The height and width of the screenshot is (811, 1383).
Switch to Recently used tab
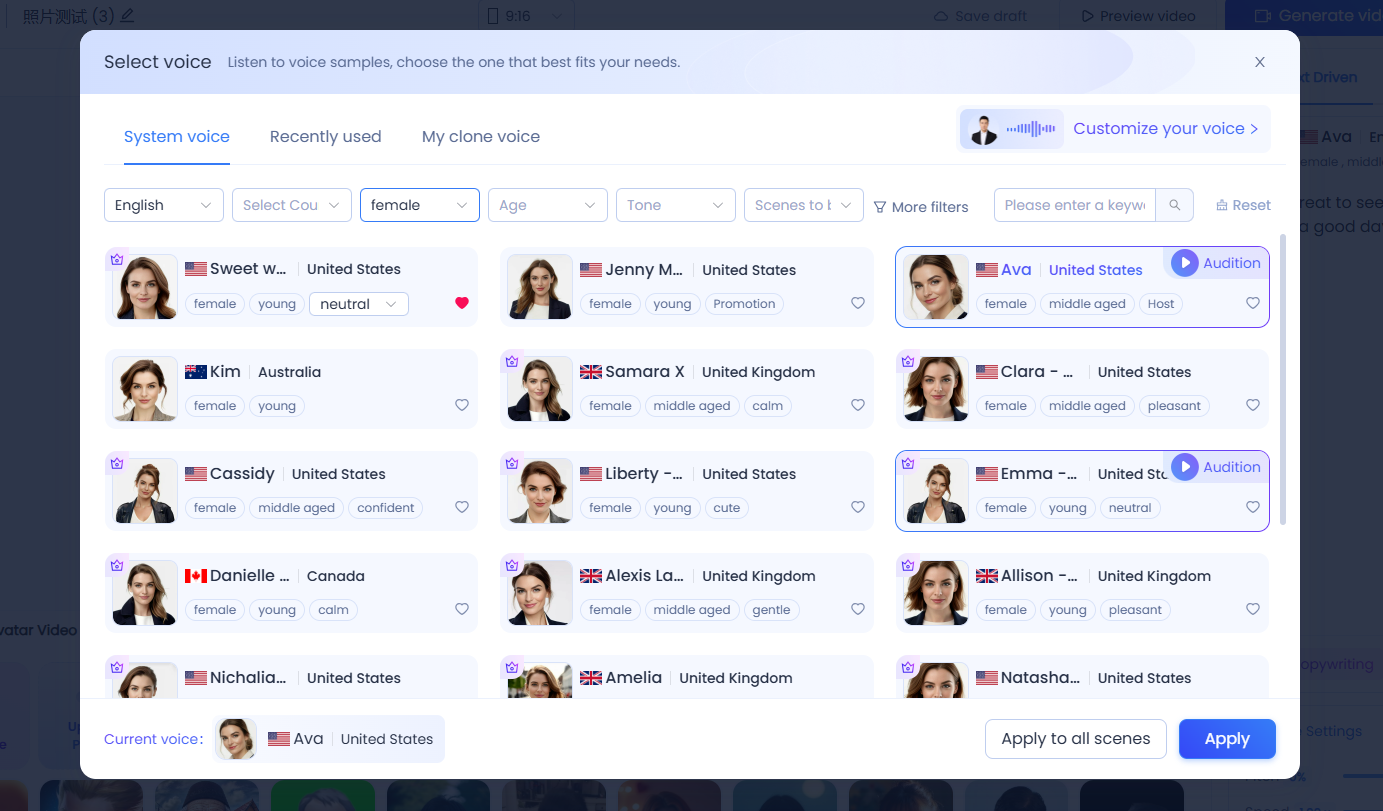tap(325, 137)
